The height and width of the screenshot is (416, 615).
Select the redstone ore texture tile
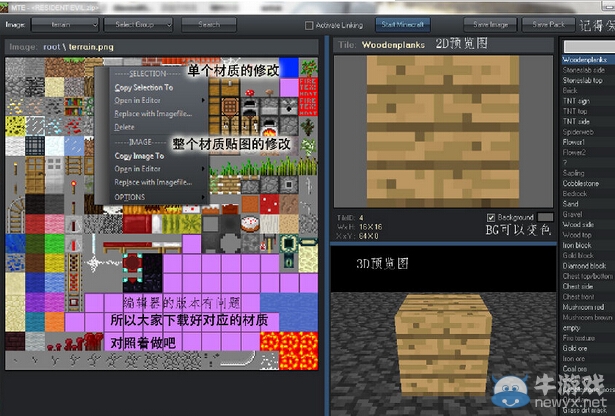coord(74,126)
